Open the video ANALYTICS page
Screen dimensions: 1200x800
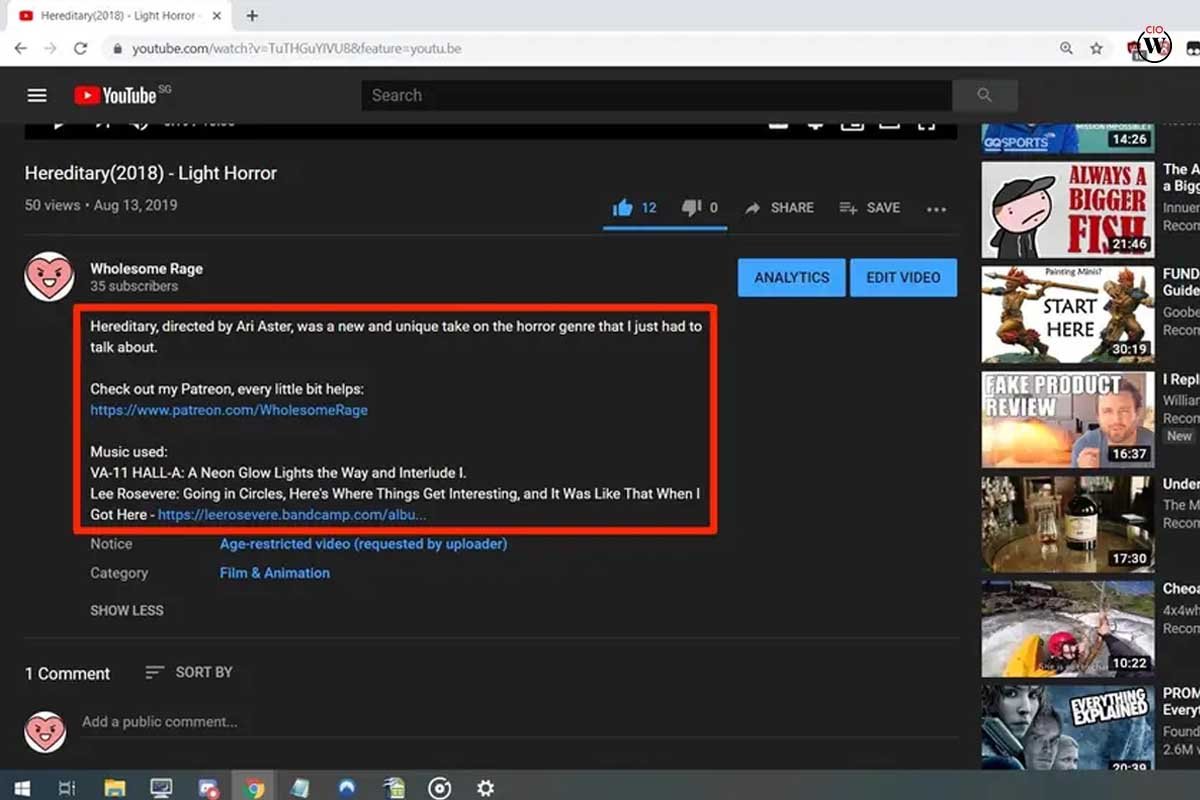tap(792, 278)
